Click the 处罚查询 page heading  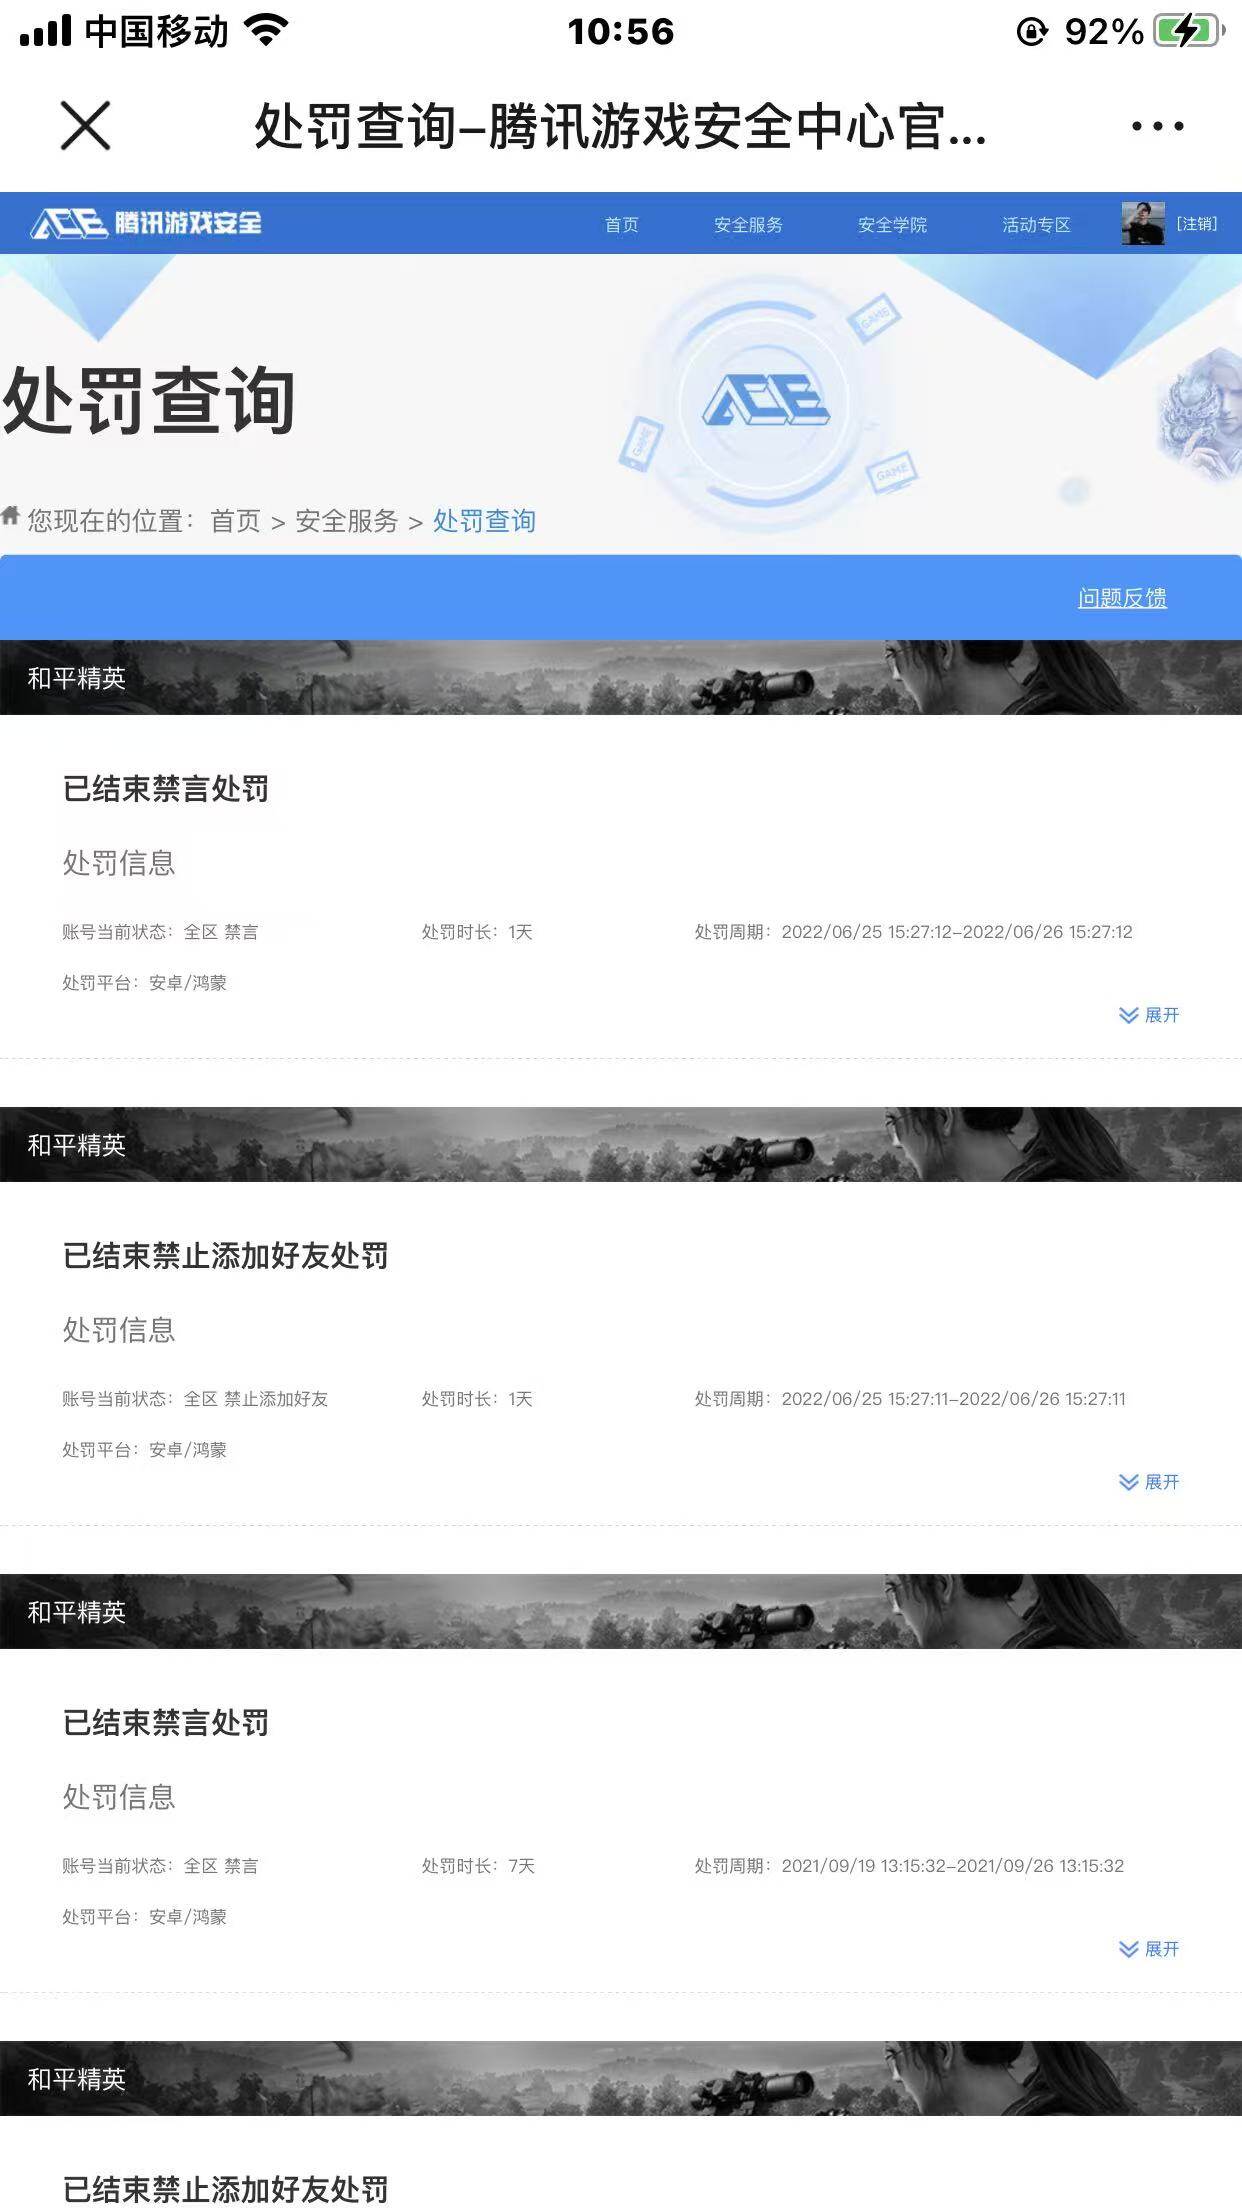click(149, 400)
